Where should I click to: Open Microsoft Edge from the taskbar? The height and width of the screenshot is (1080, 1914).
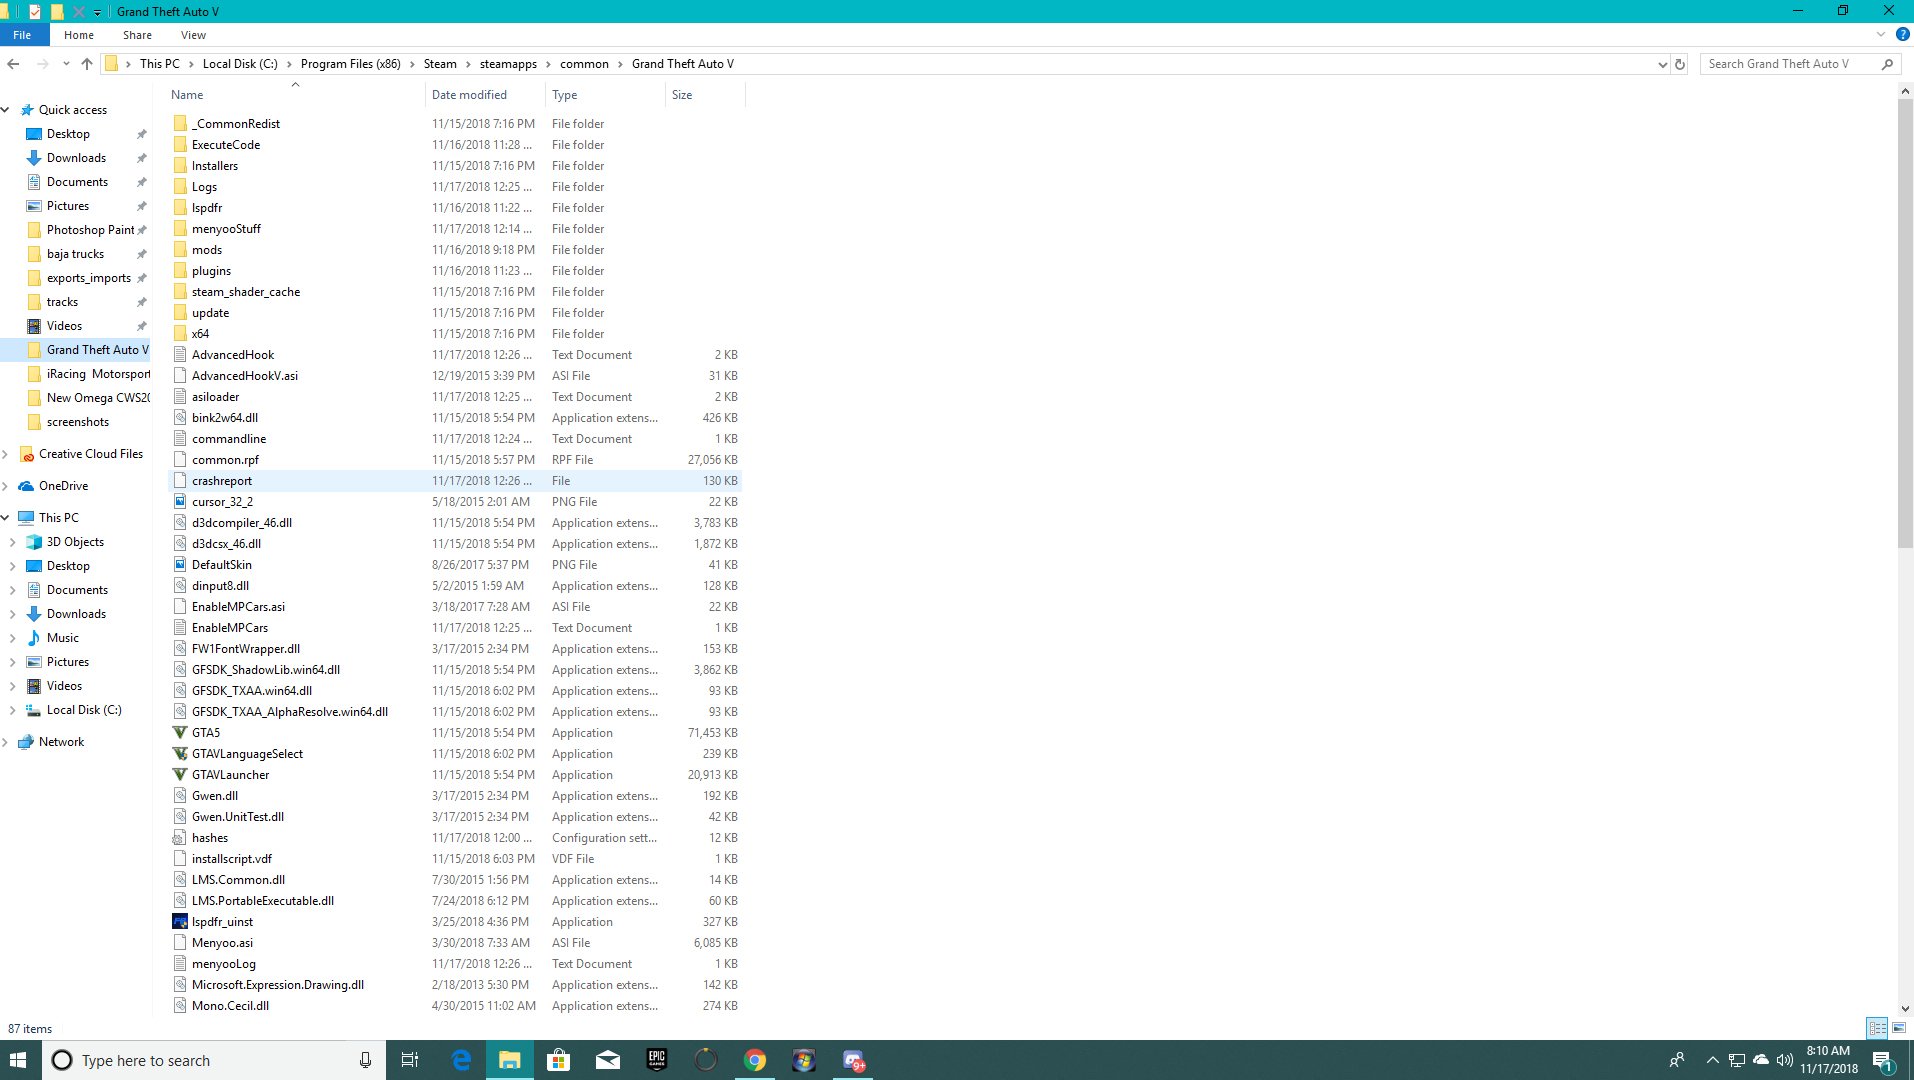(x=461, y=1060)
